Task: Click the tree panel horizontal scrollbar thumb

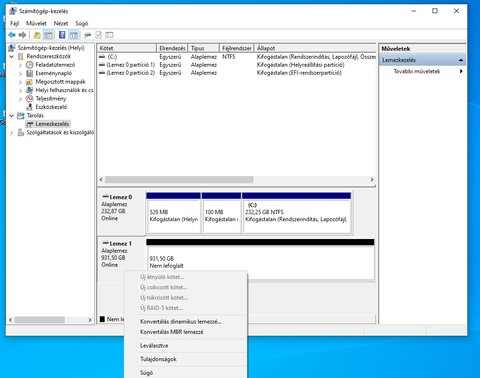Action: (40, 320)
